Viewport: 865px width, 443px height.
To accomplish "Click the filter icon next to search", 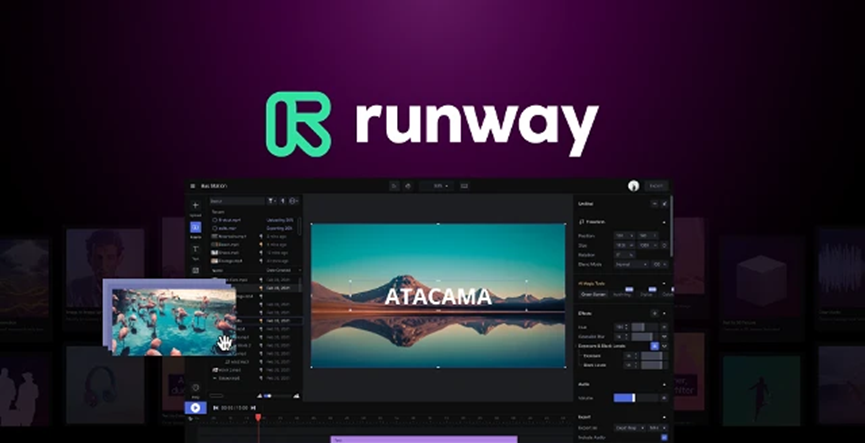I will click(x=272, y=201).
